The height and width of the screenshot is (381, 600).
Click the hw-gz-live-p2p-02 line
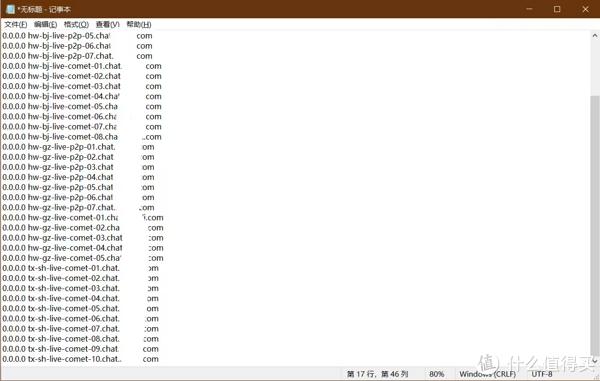click(x=78, y=157)
